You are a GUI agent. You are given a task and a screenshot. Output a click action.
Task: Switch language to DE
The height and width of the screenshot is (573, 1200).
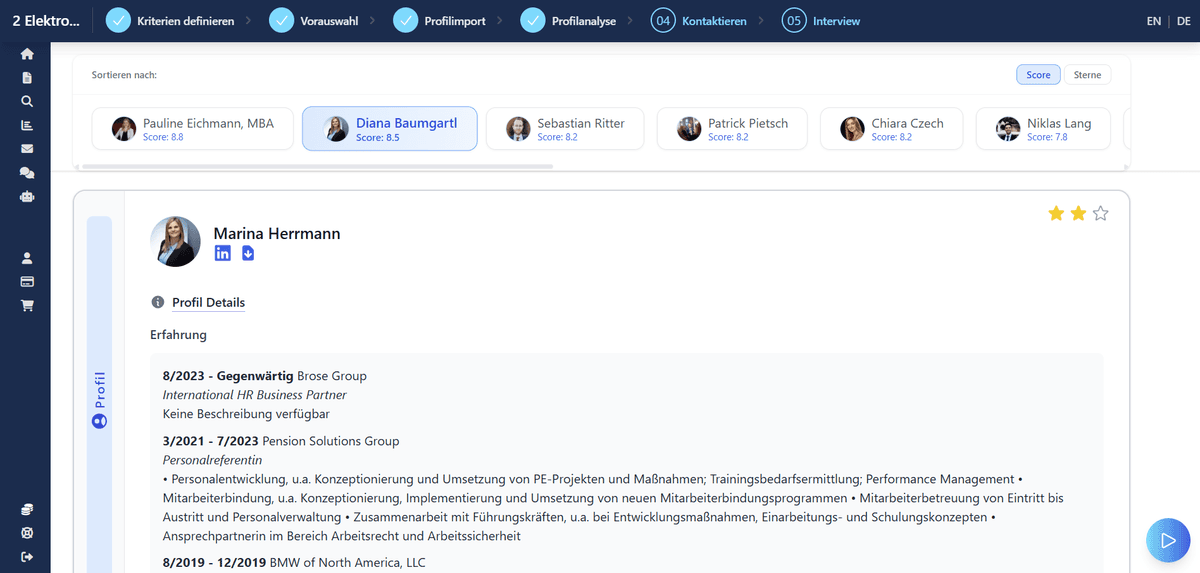coord(1183,21)
